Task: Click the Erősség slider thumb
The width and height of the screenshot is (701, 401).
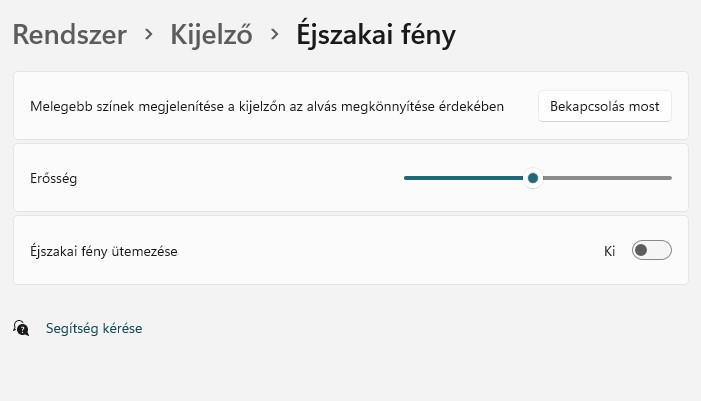Action: pos(533,178)
